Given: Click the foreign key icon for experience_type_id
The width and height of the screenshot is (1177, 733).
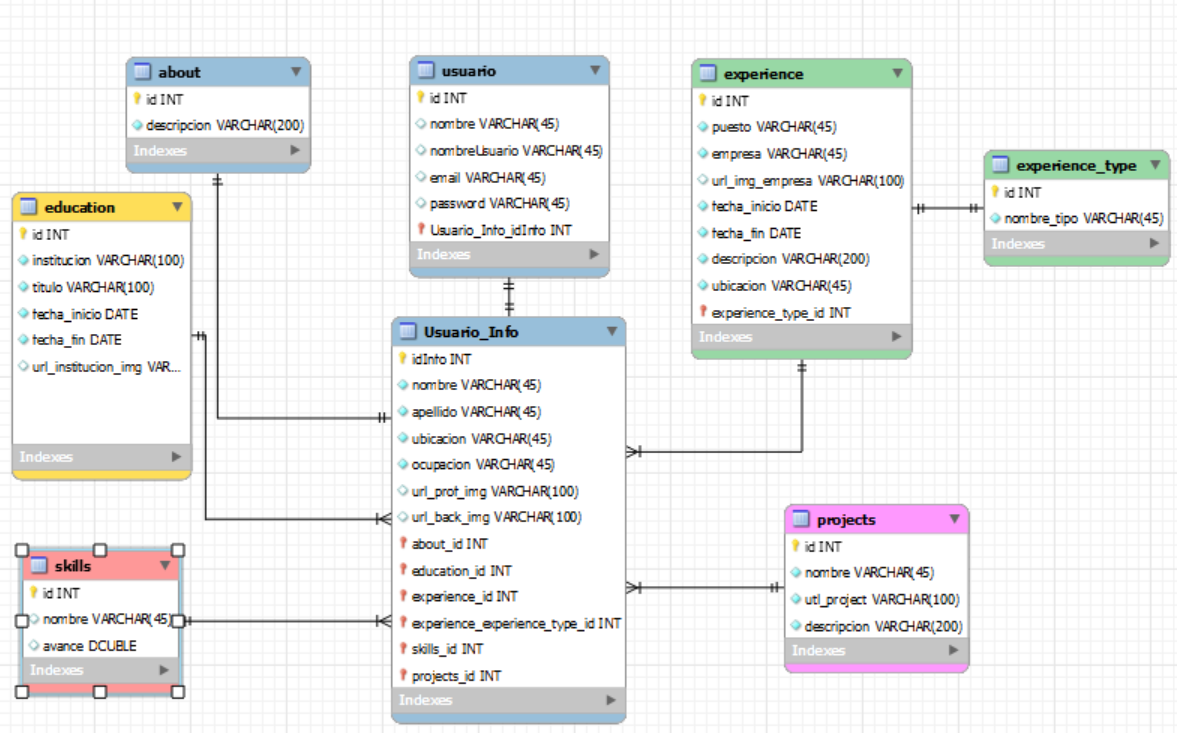Looking at the screenshot, I should tap(703, 312).
